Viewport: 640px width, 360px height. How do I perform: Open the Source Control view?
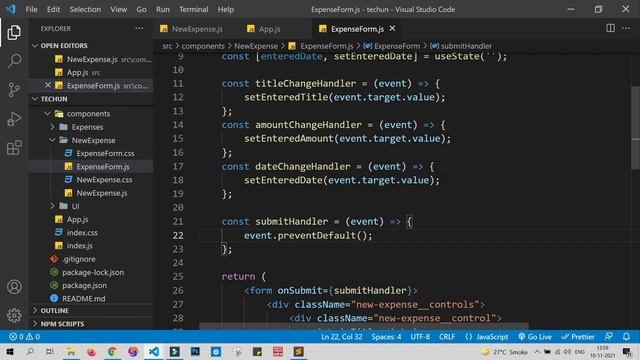(x=14, y=90)
